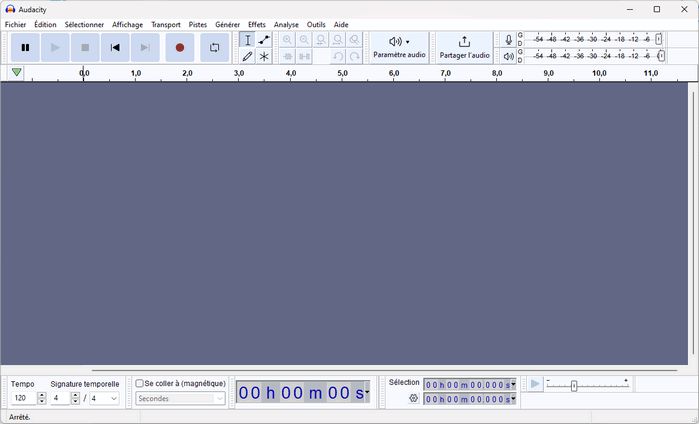Open the Sélectionner menu
699x424 pixels.
84,25
